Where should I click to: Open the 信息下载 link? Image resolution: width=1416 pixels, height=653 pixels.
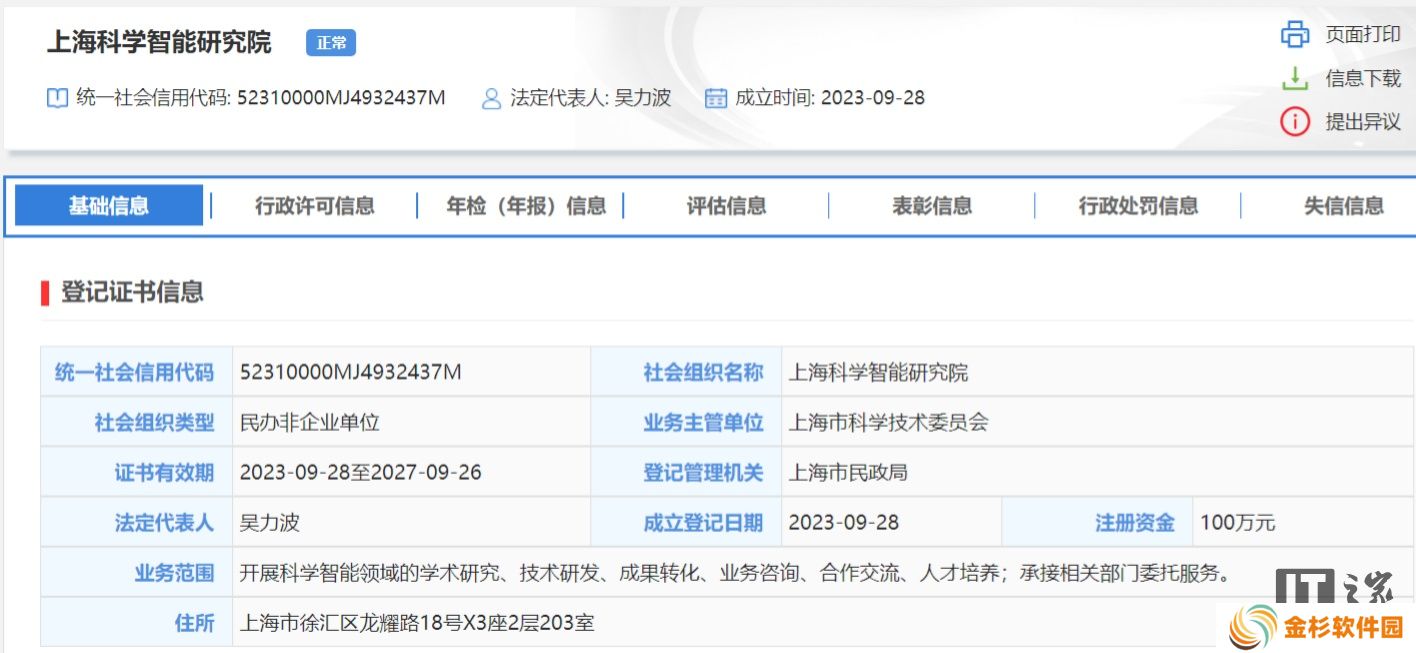(1363, 78)
